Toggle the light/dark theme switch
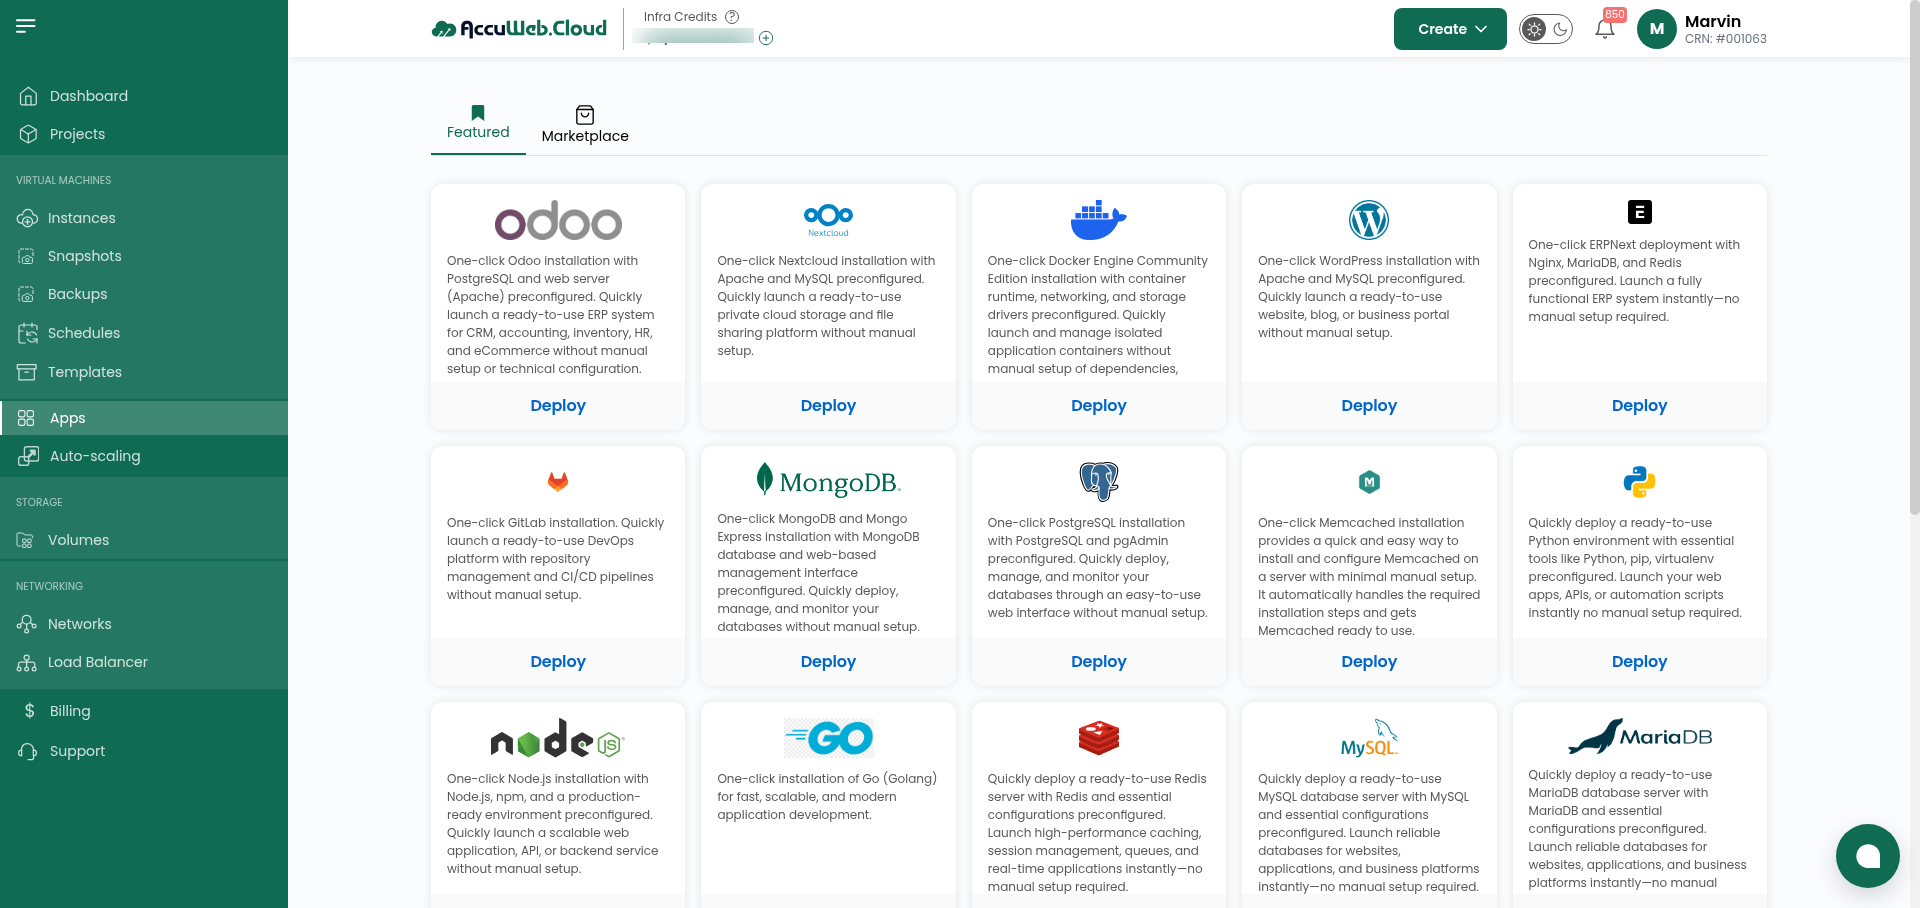Viewport: 1920px width, 908px height. coord(1546,29)
